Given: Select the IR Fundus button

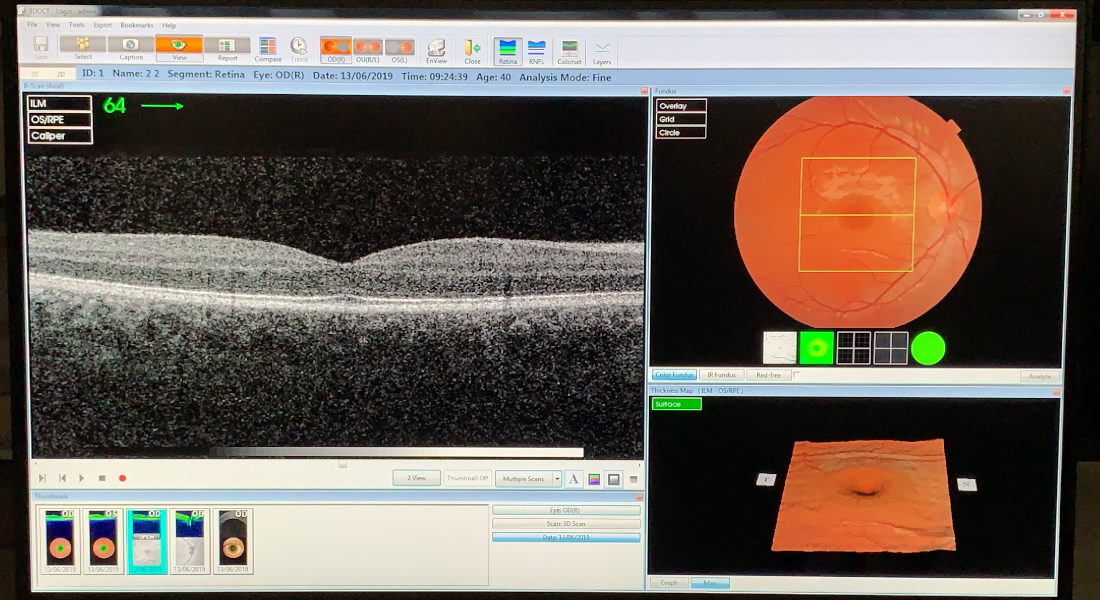Looking at the screenshot, I should tap(721, 375).
